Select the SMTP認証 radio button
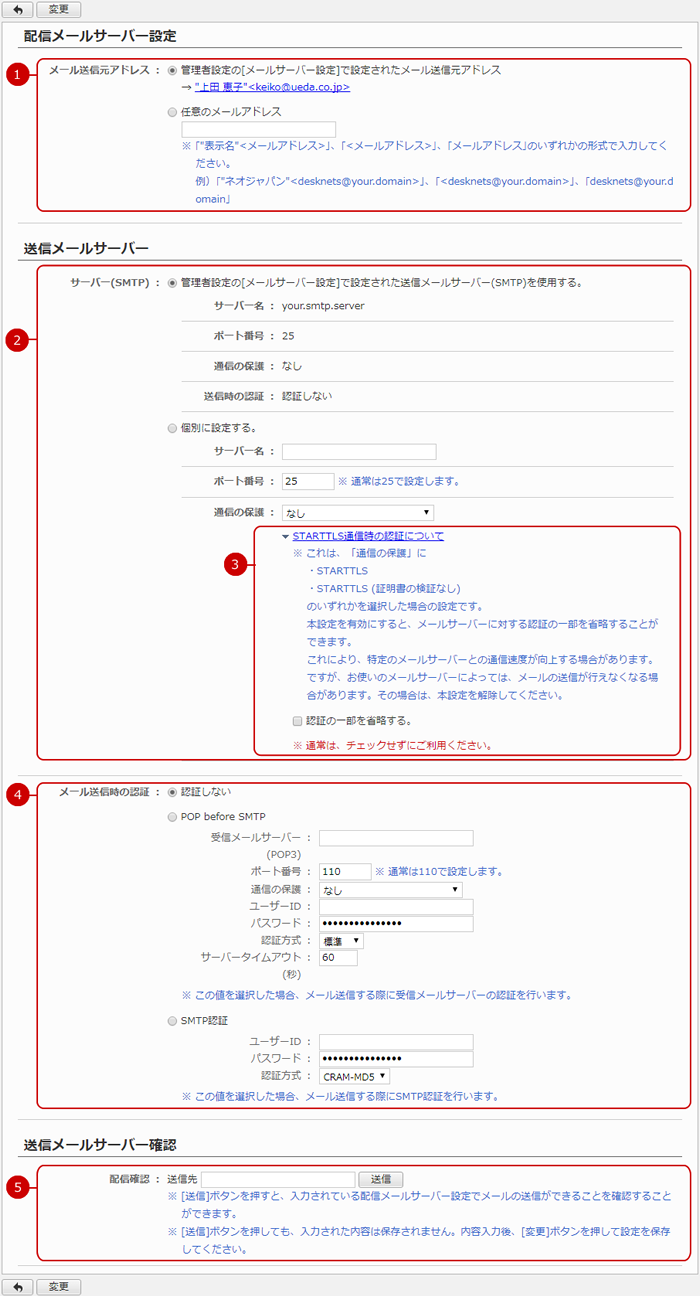The height and width of the screenshot is (1296, 700). coord(173,1021)
